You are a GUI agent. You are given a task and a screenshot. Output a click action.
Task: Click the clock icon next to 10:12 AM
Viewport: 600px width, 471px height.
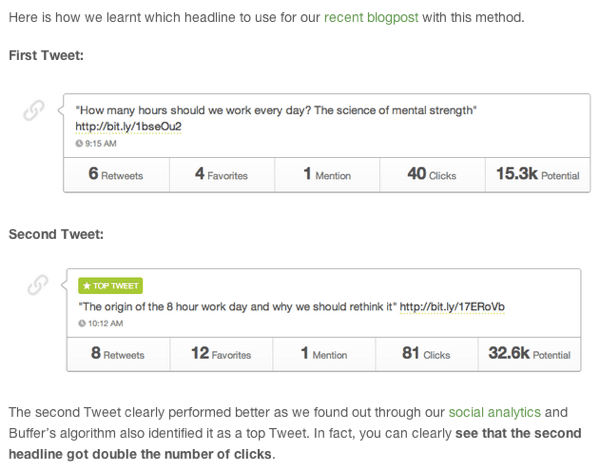click(82, 323)
